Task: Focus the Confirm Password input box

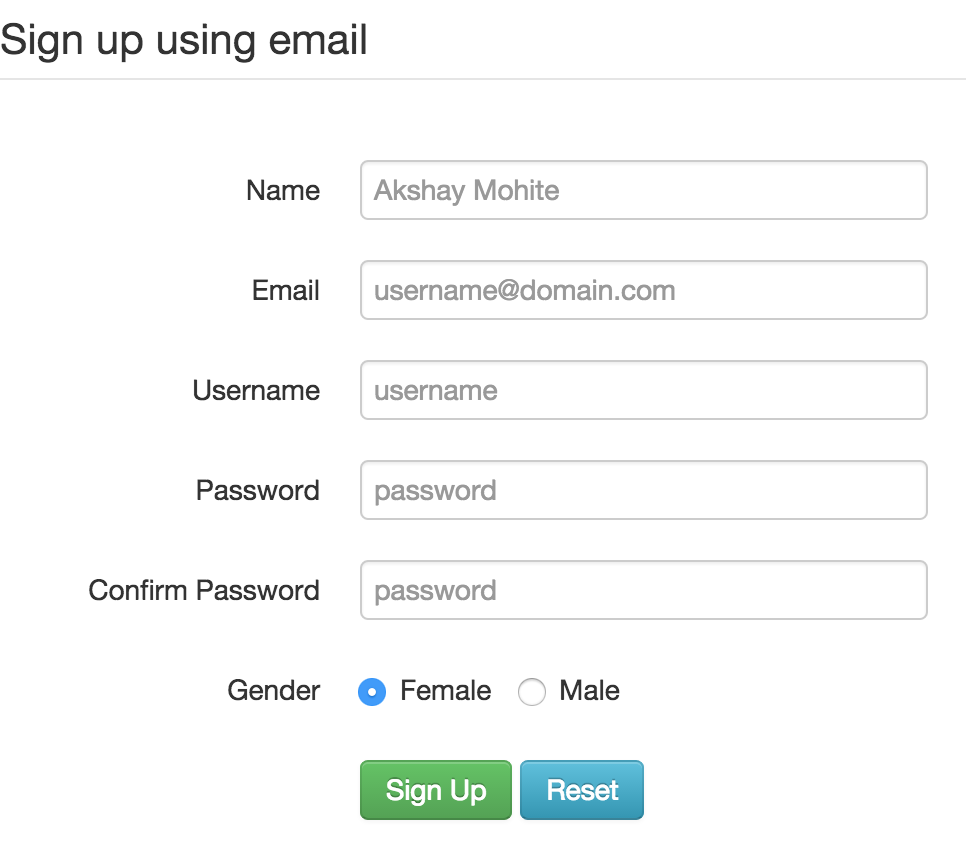Action: coord(643,590)
